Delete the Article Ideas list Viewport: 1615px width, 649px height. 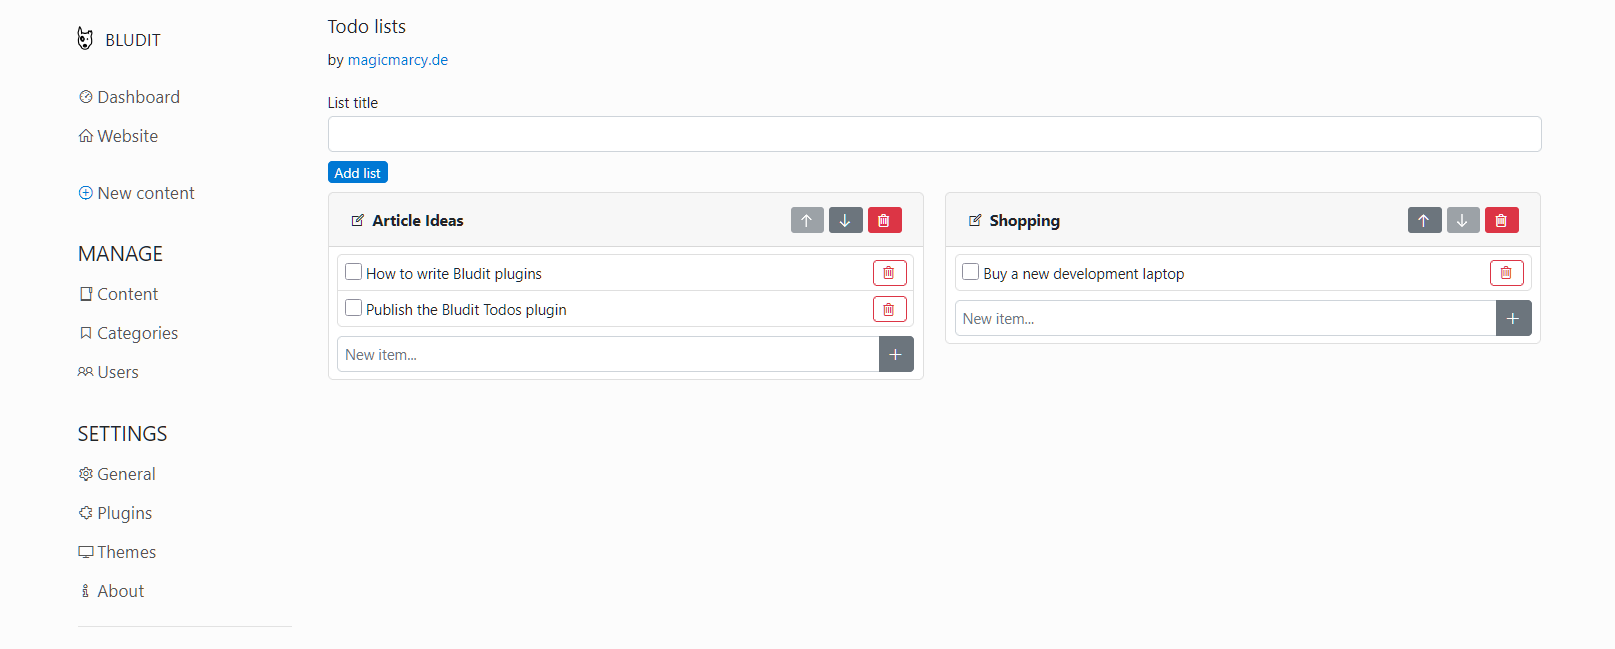[884, 220]
